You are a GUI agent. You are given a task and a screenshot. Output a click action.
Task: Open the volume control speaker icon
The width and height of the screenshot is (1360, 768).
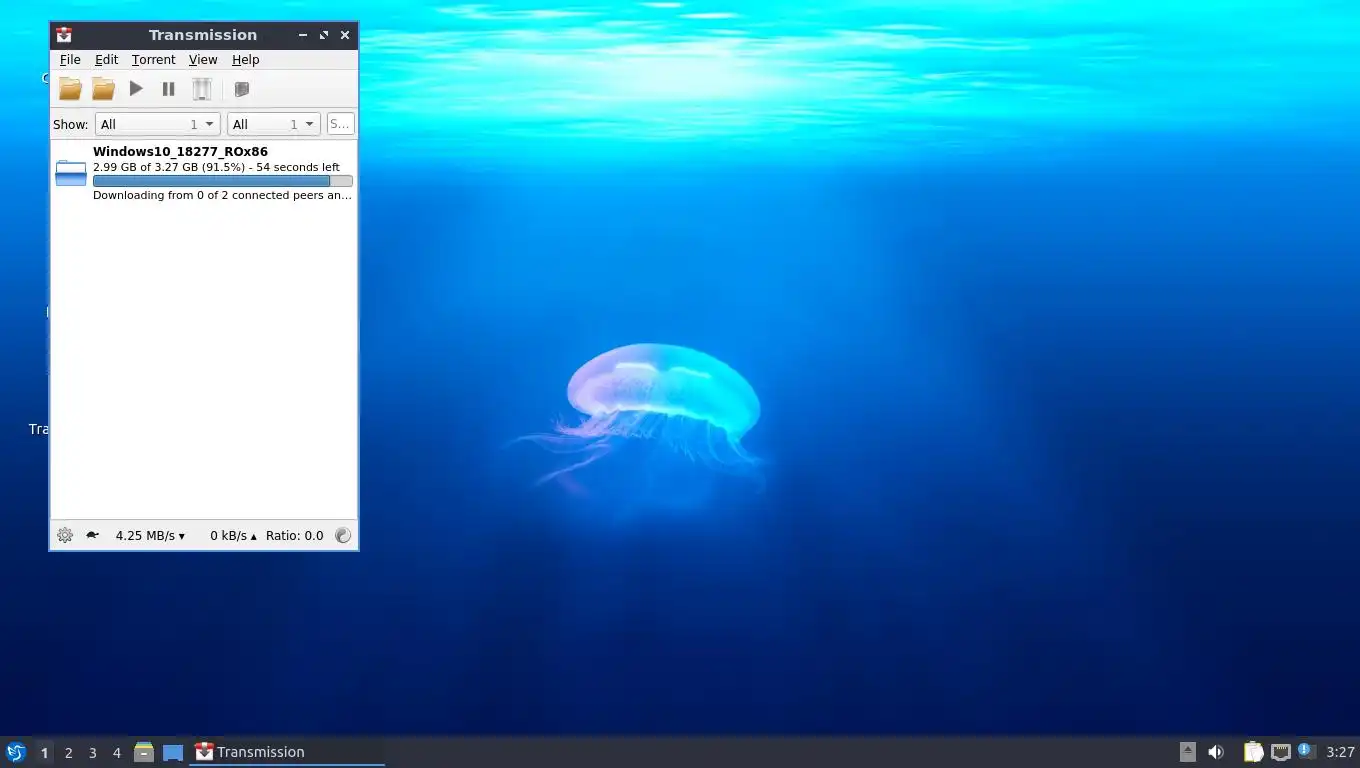tap(1216, 752)
